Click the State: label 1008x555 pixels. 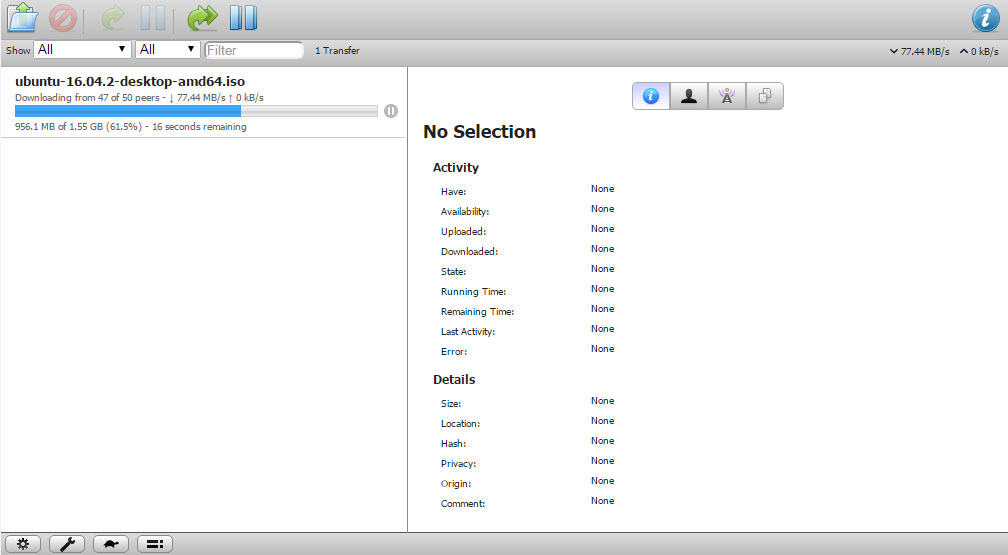click(x=453, y=271)
